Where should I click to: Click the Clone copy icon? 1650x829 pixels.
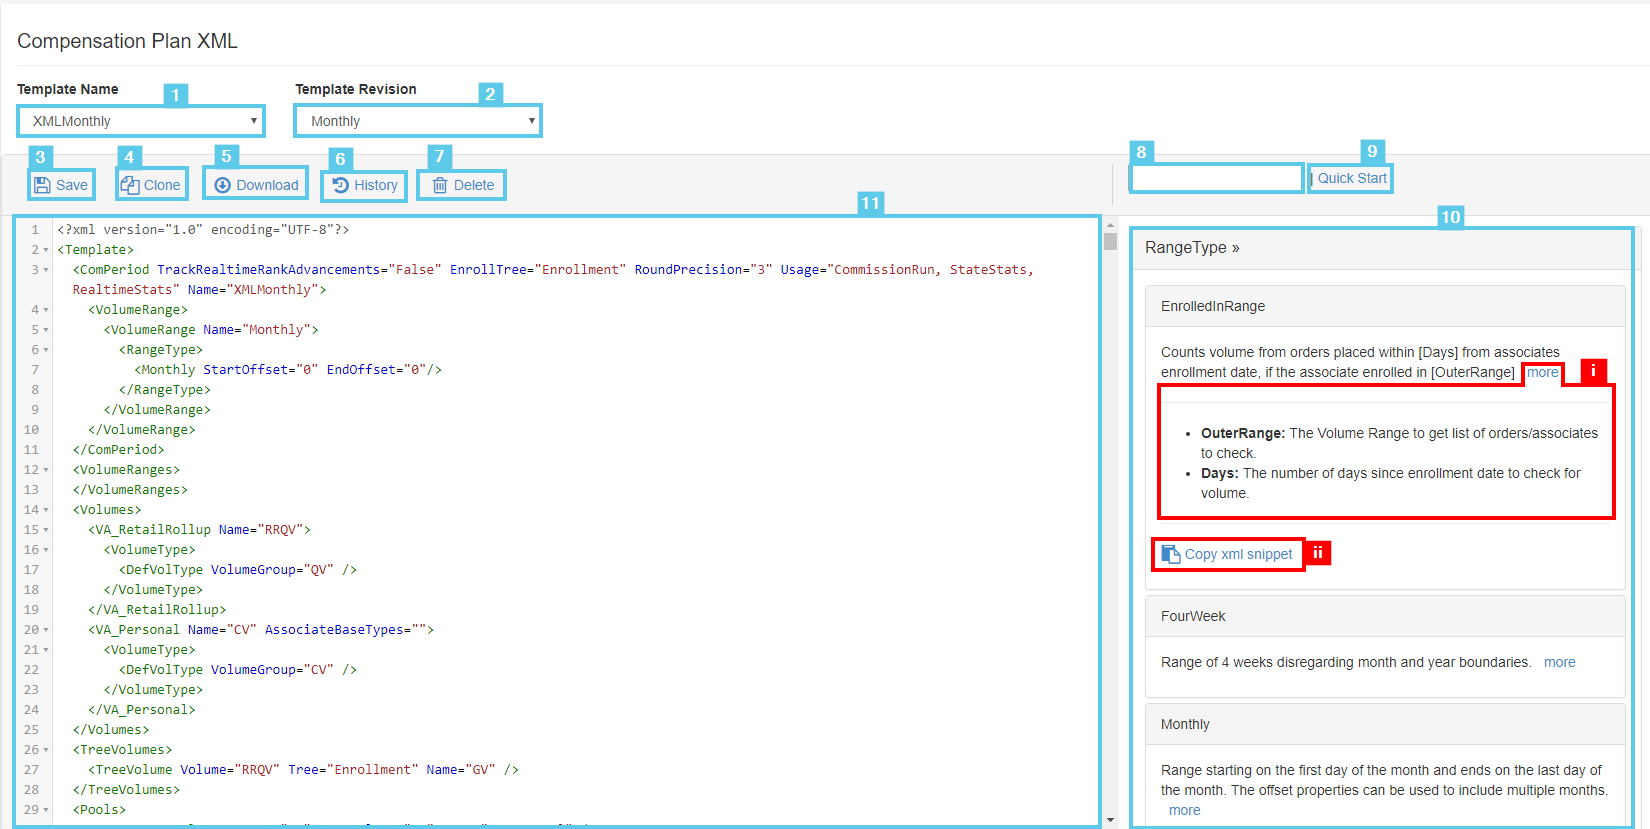[130, 185]
